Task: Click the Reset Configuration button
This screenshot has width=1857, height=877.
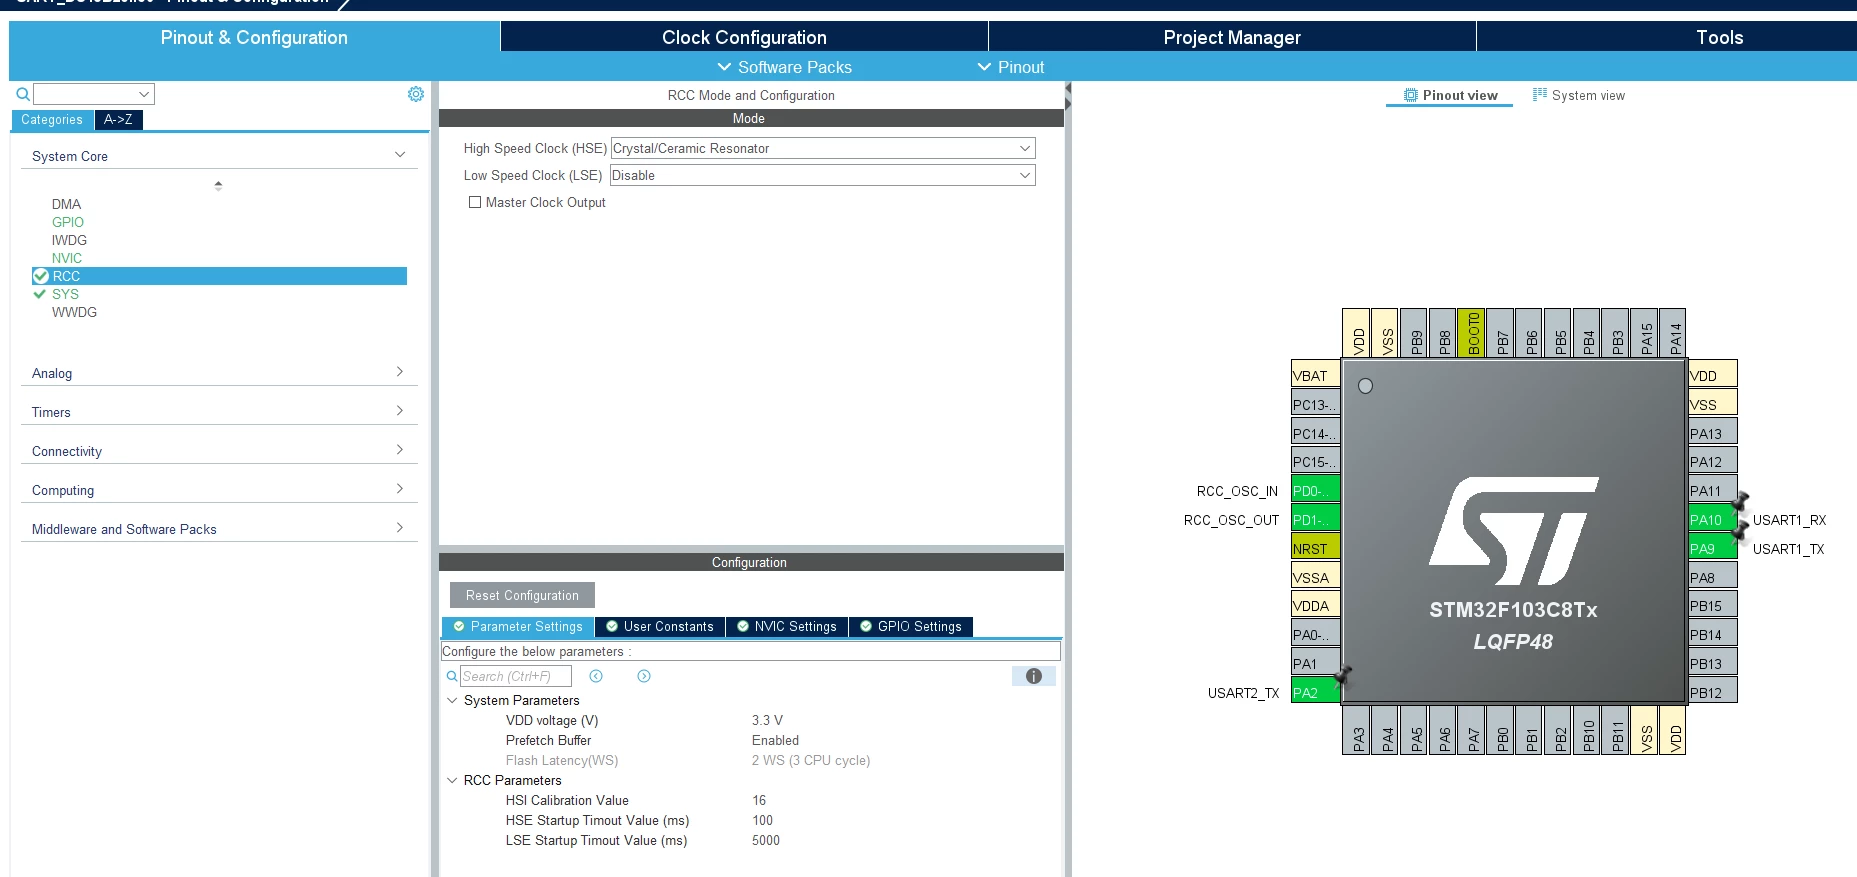Action: tap(522, 595)
